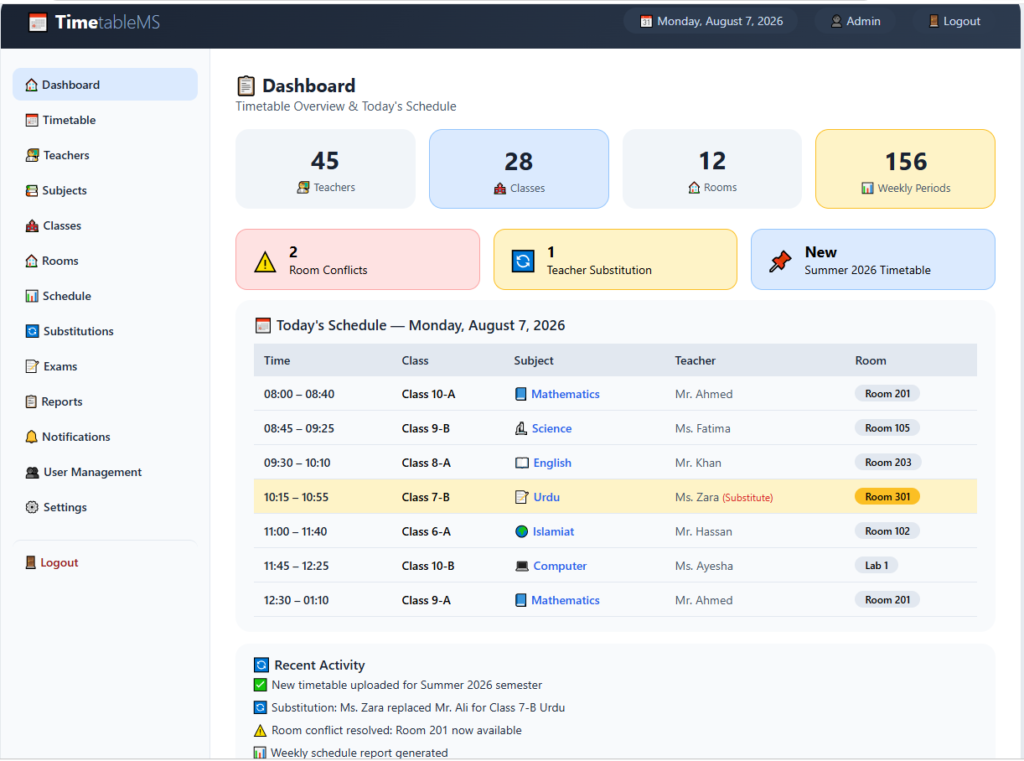This screenshot has width=1024, height=761.
Task: Click the Recent Activity header icon
Action: pyautogui.click(x=261, y=665)
